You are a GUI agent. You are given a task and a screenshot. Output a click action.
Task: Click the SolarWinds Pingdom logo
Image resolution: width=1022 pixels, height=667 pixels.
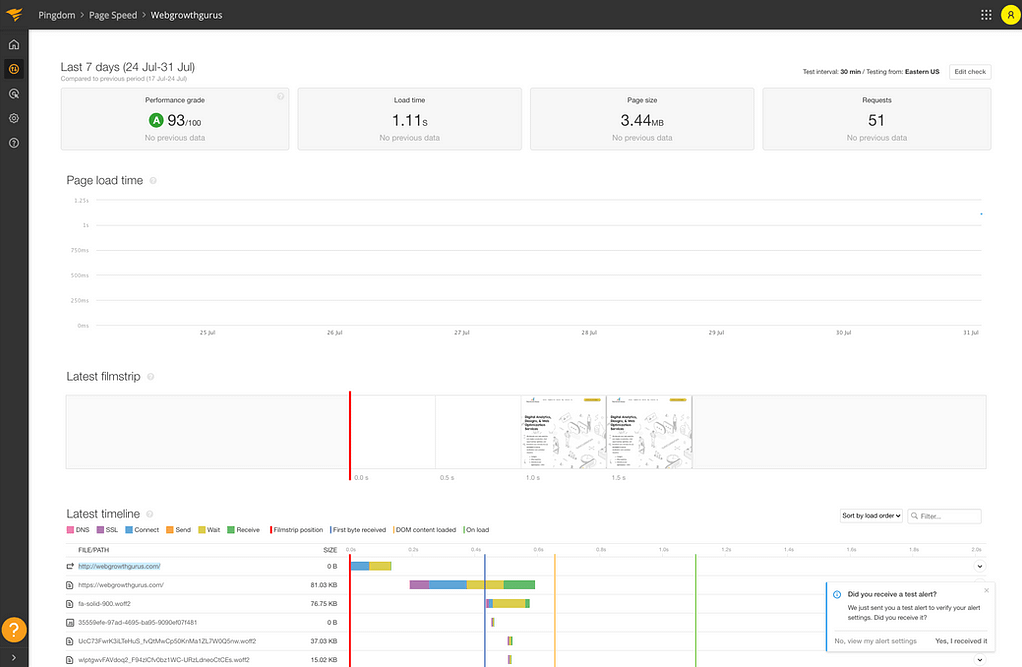click(14, 15)
